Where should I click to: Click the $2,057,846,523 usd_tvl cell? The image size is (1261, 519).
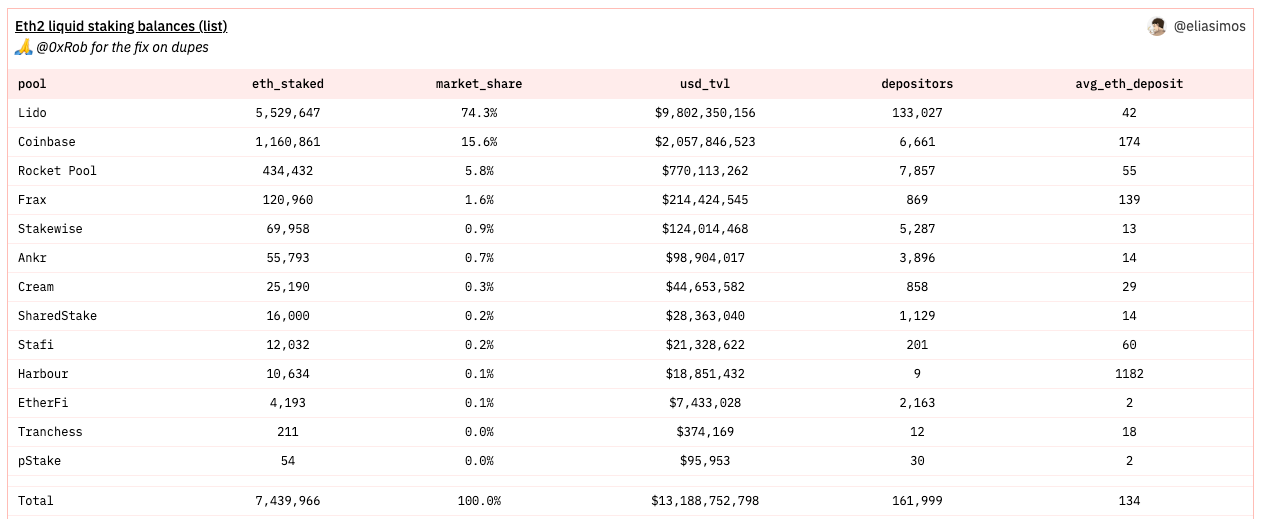[x=705, y=142]
